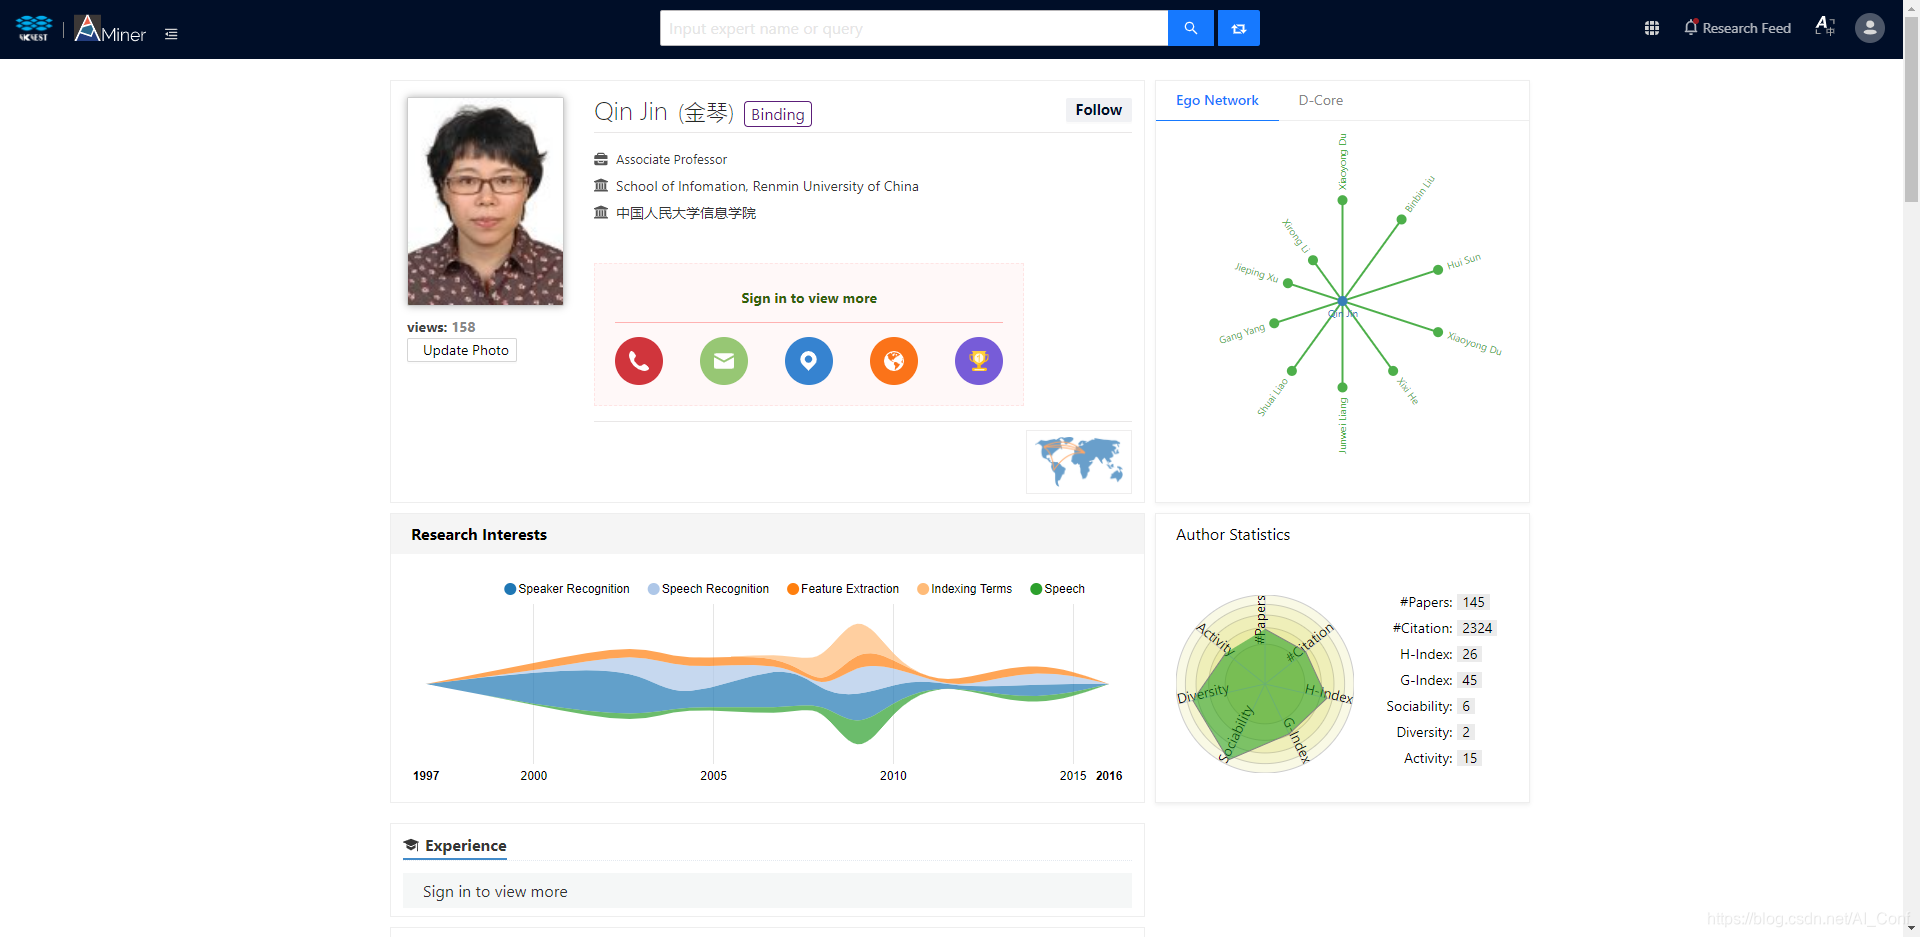The width and height of the screenshot is (1920, 937).
Task: Switch to the D-Core tab
Action: pos(1320,100)
